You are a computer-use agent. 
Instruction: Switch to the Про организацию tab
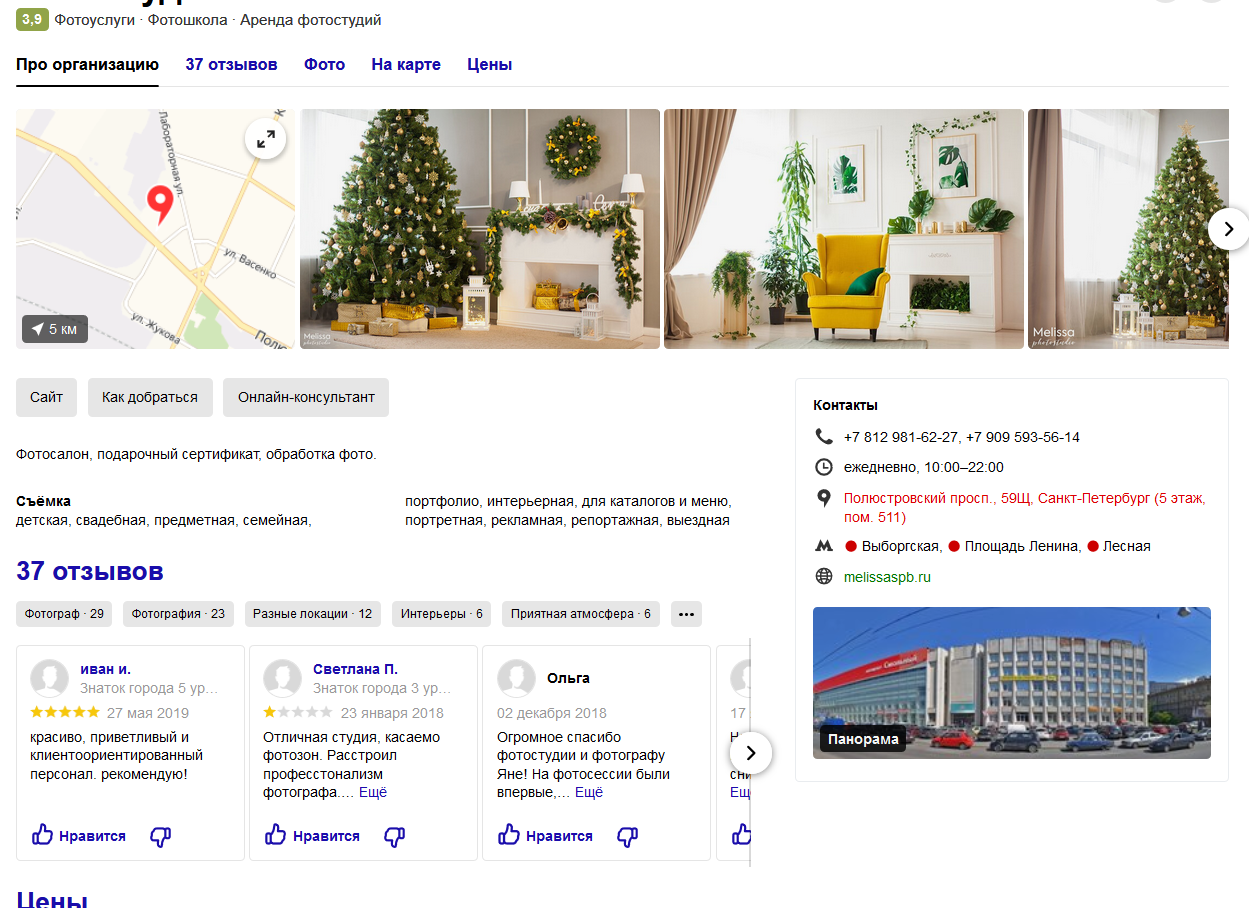(x=87, y=65)
